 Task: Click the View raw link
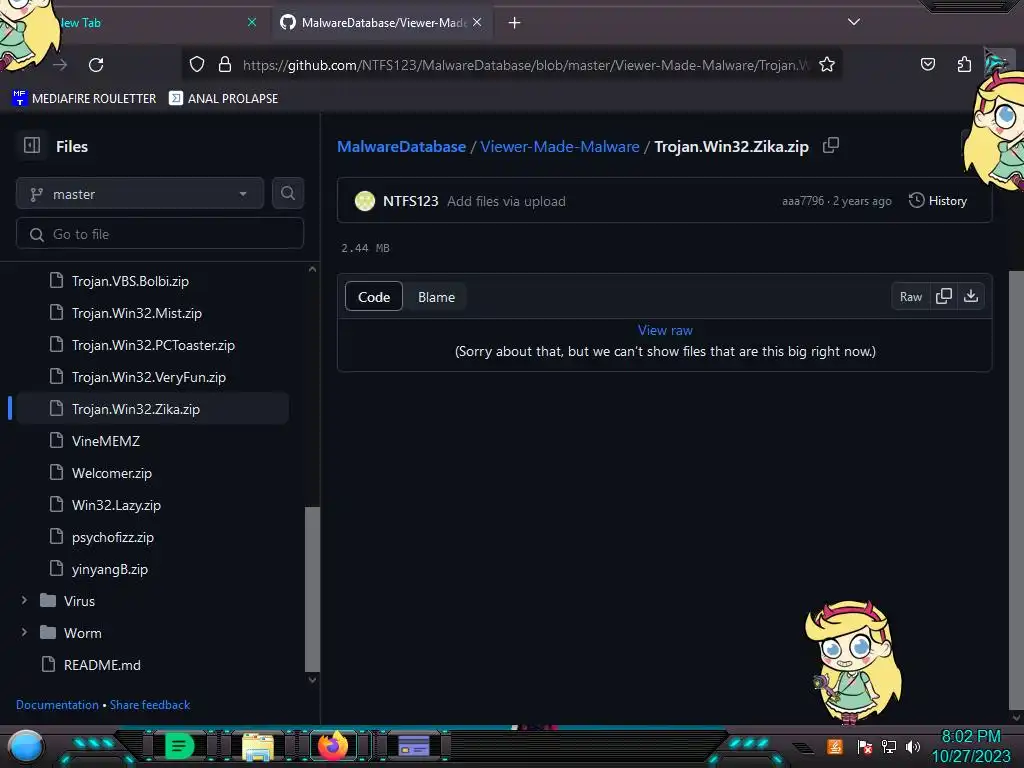pos(665,330)
